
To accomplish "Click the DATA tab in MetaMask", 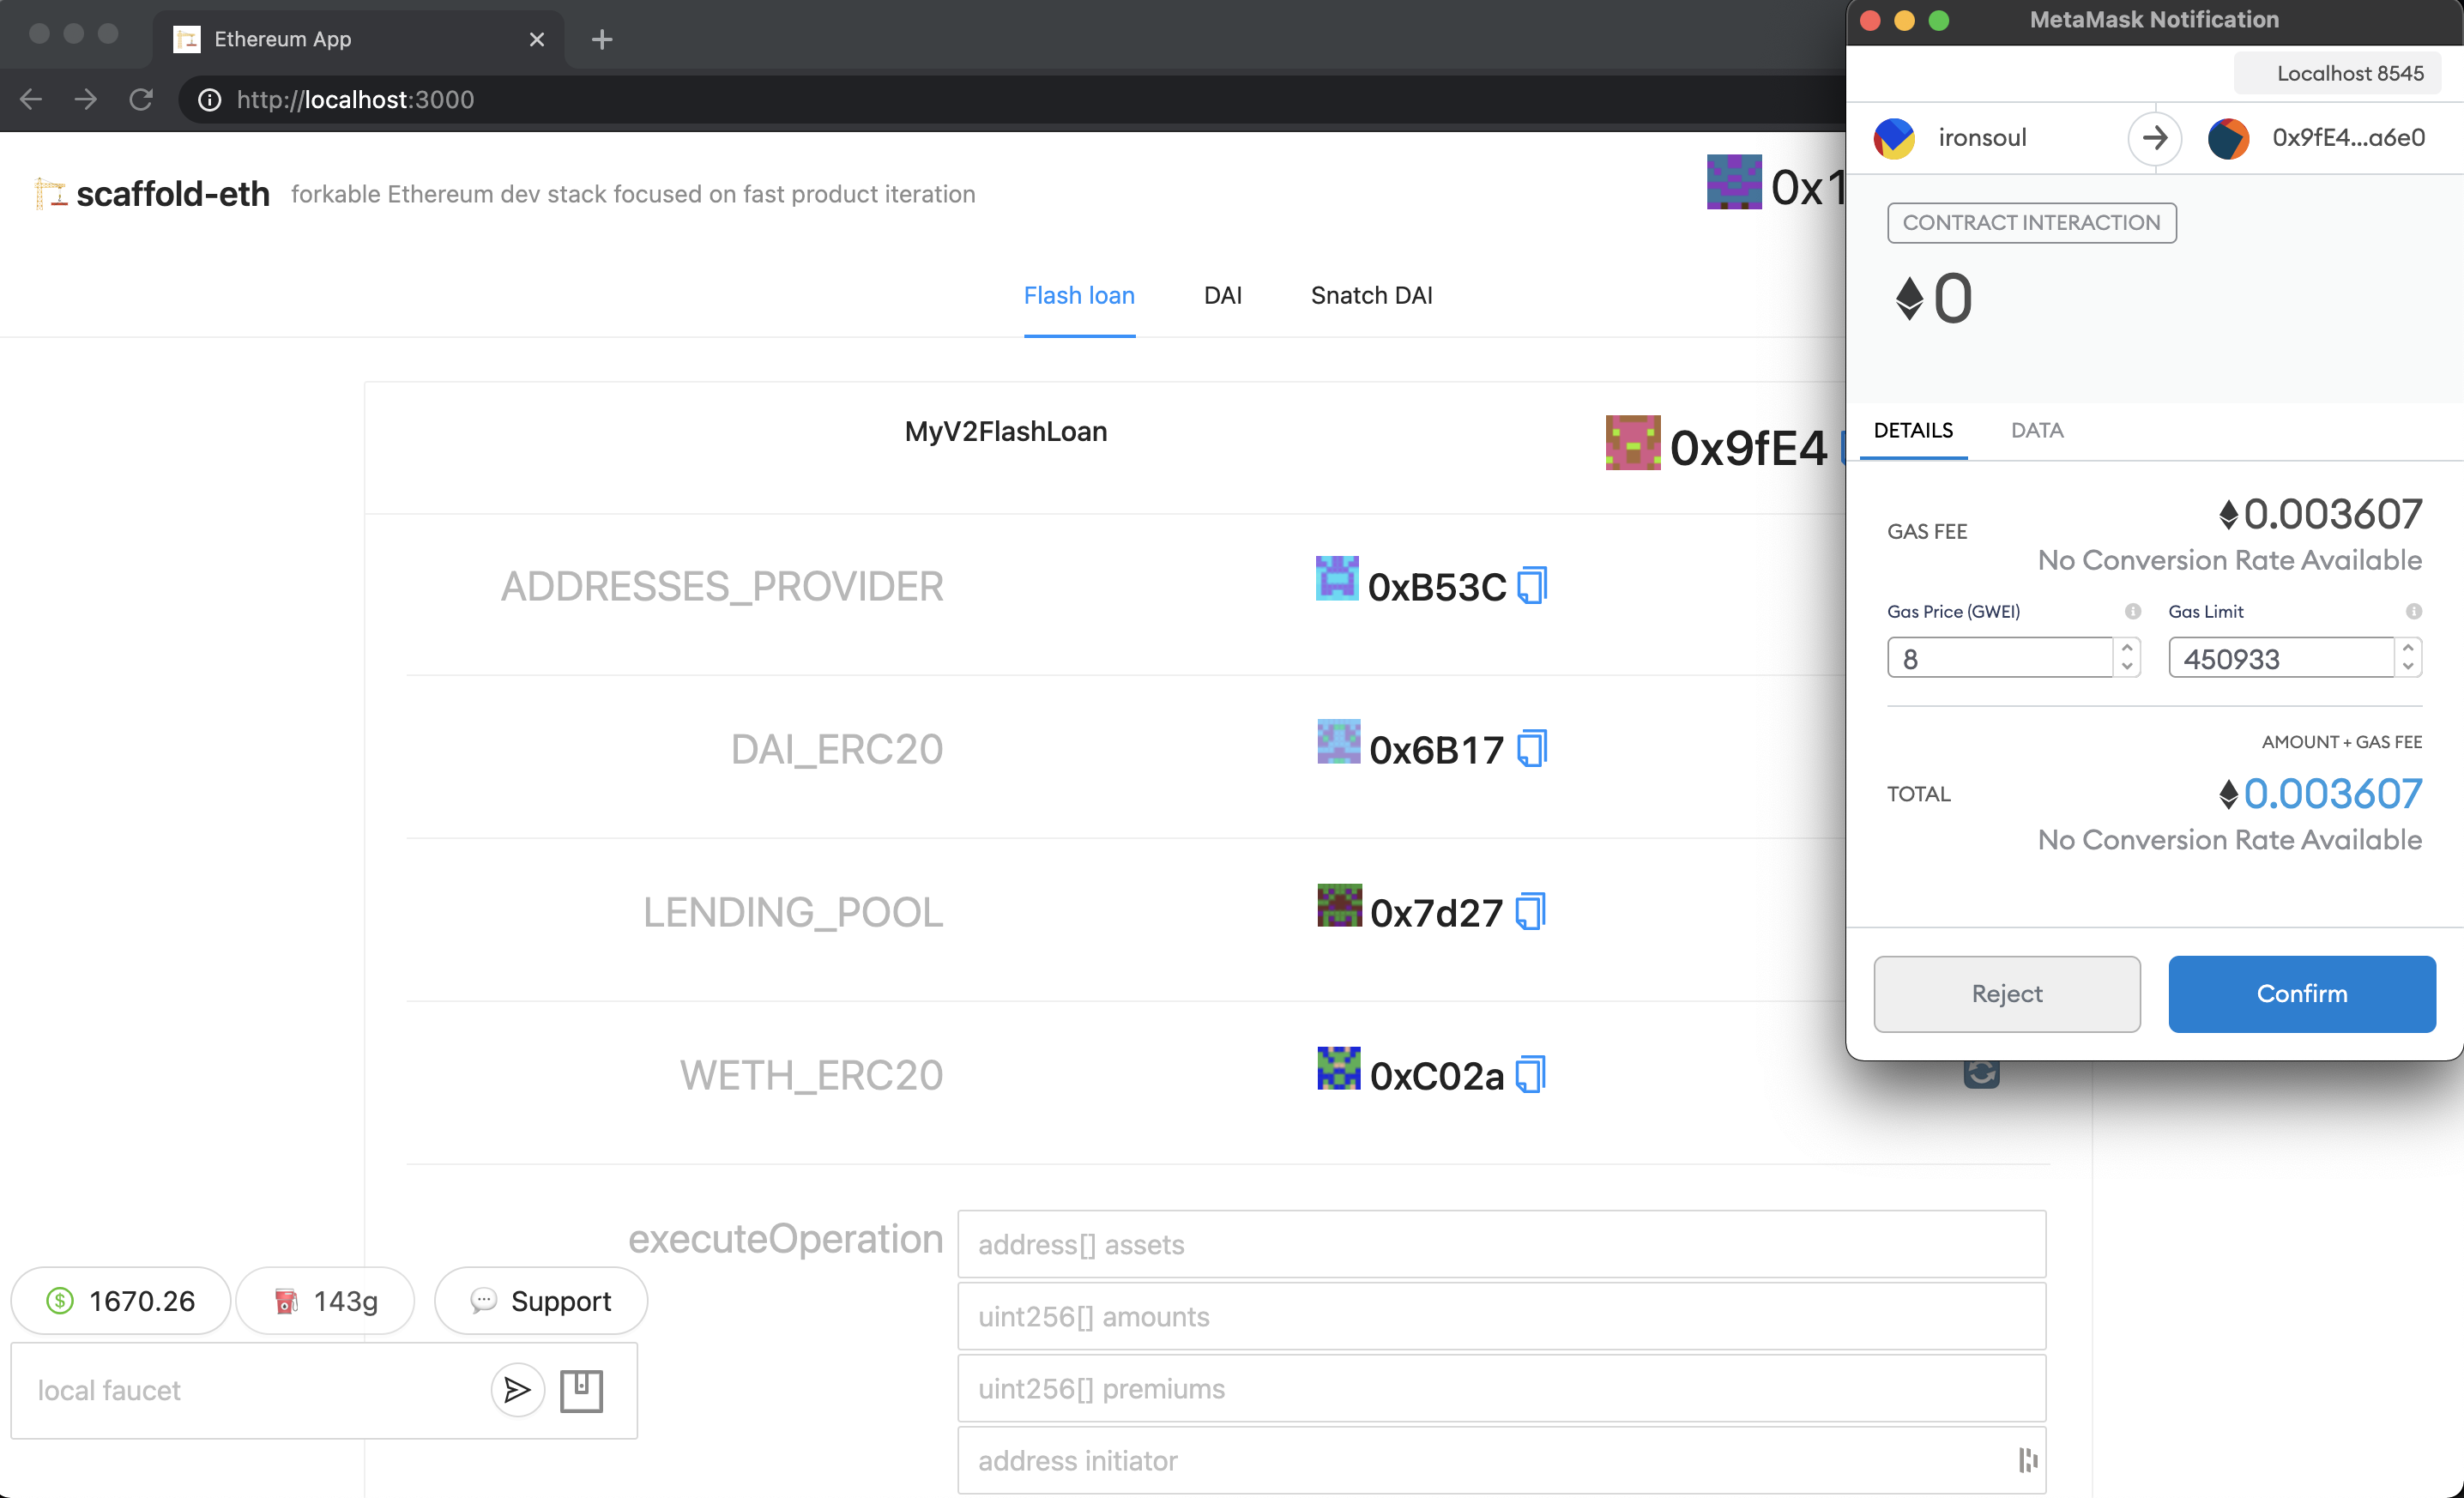I will pyautogui.click(x=2037, y=430).
